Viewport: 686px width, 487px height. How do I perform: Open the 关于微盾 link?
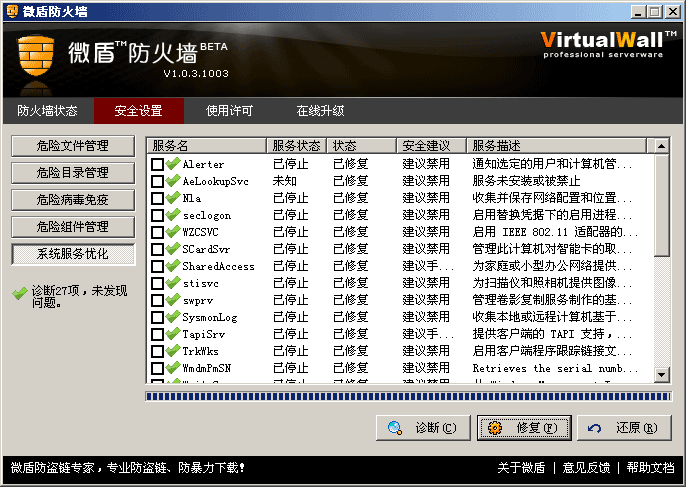click(x=521, y=468)
